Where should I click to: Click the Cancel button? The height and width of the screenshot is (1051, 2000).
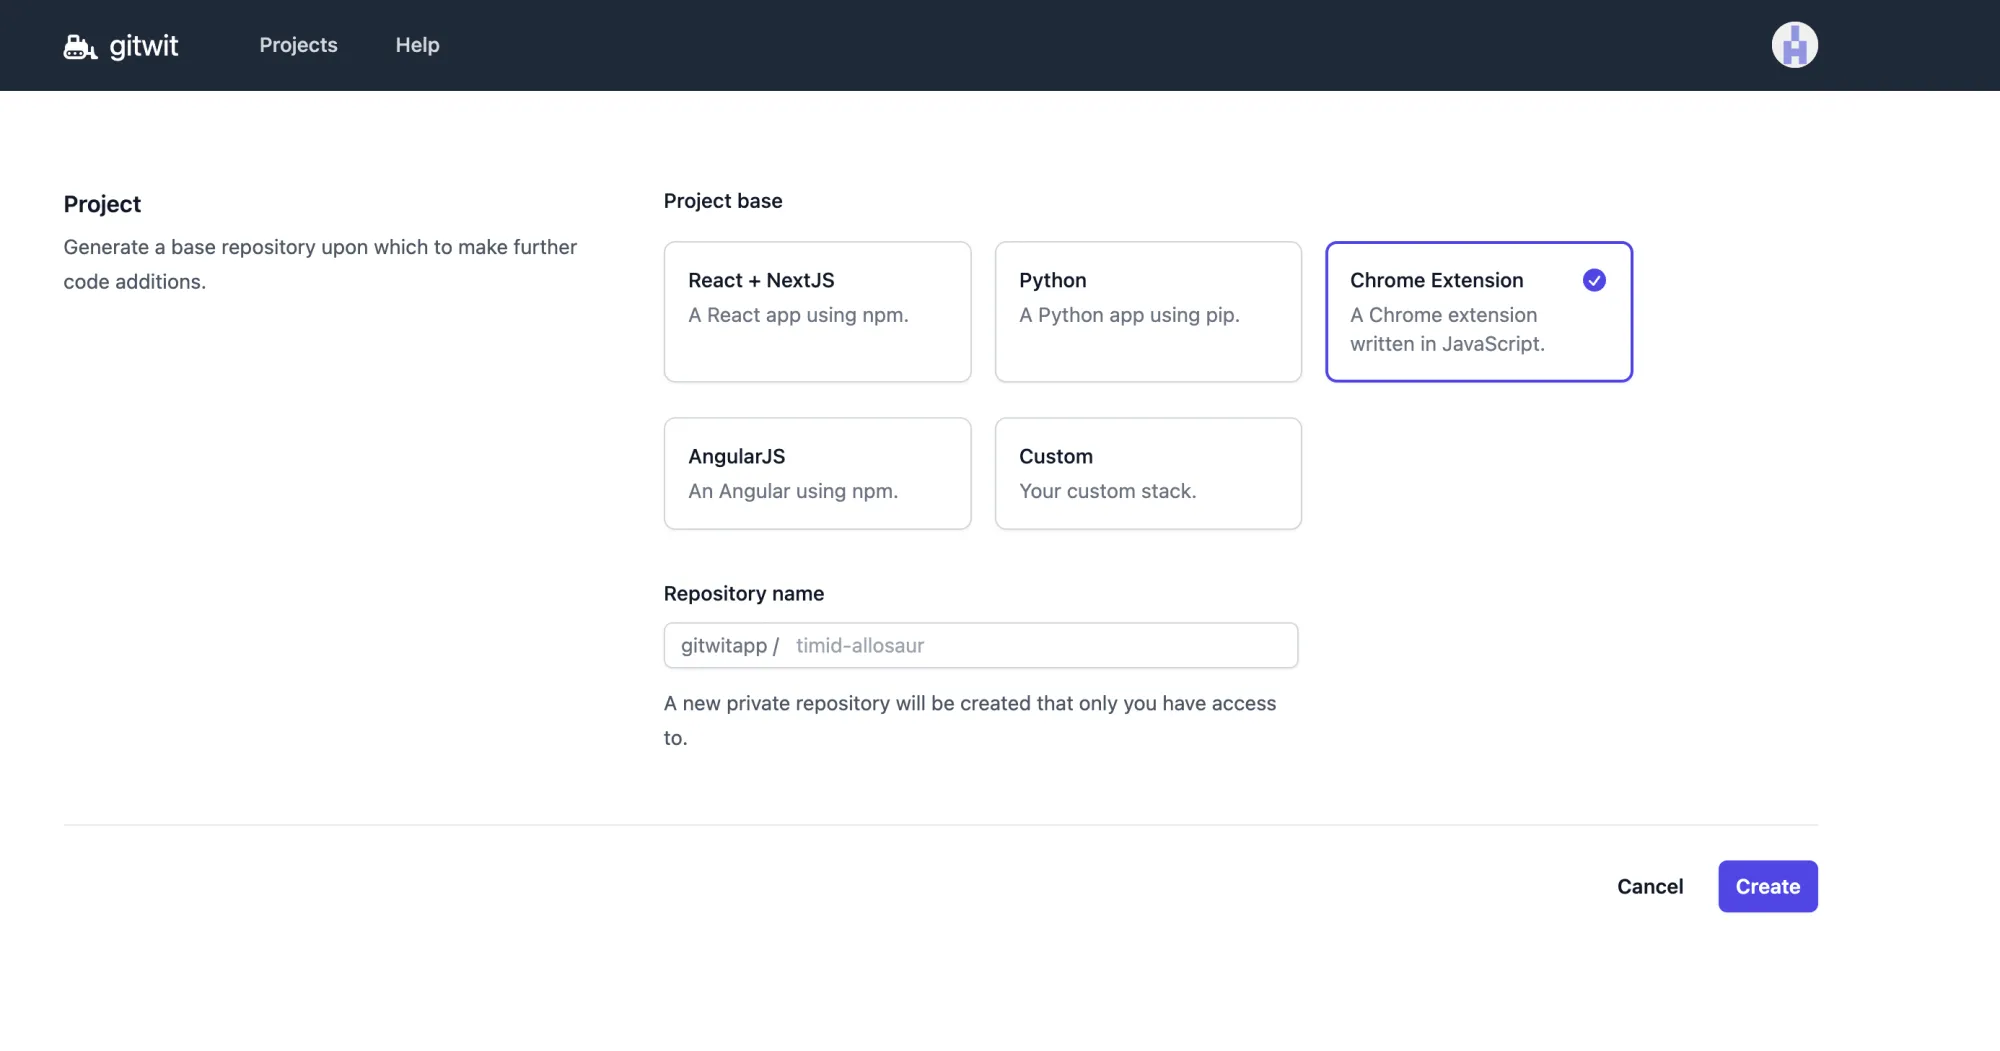coord(1650,886)
